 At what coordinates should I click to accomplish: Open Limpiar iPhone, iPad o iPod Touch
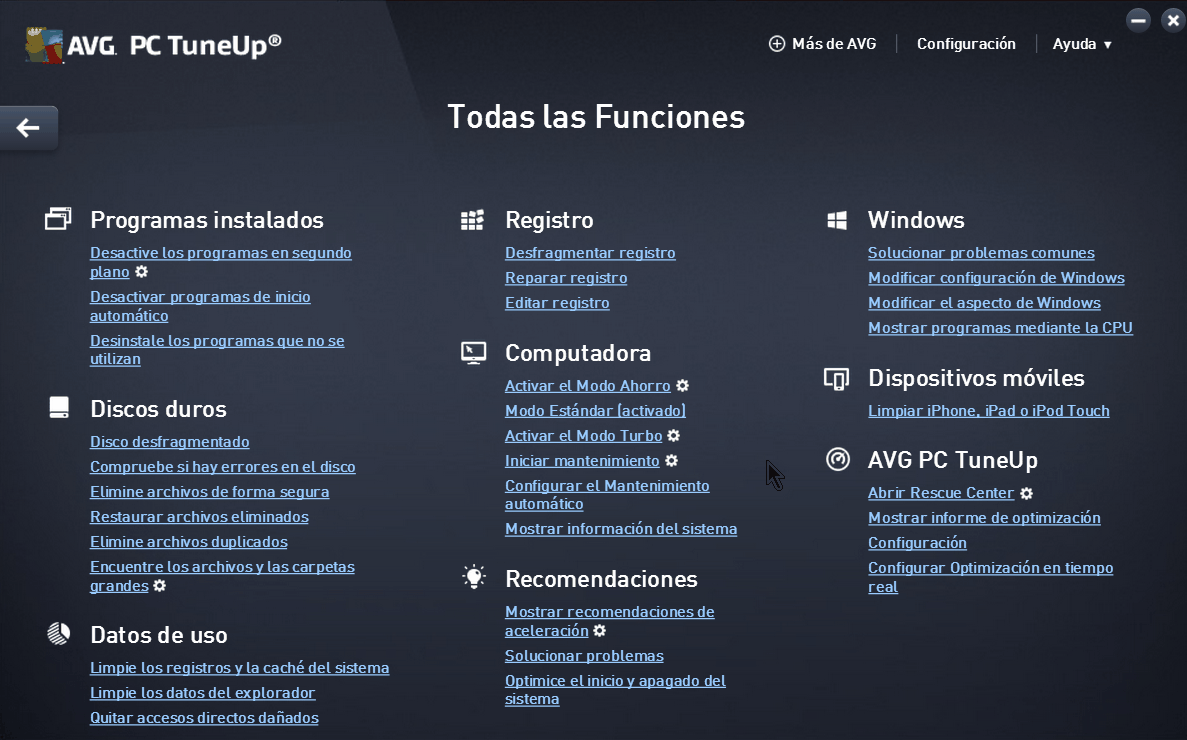coord(989,410)
